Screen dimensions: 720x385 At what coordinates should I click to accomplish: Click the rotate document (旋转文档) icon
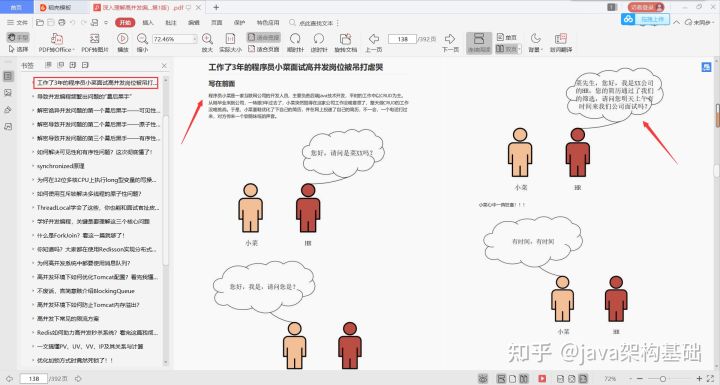click(345, 39)
